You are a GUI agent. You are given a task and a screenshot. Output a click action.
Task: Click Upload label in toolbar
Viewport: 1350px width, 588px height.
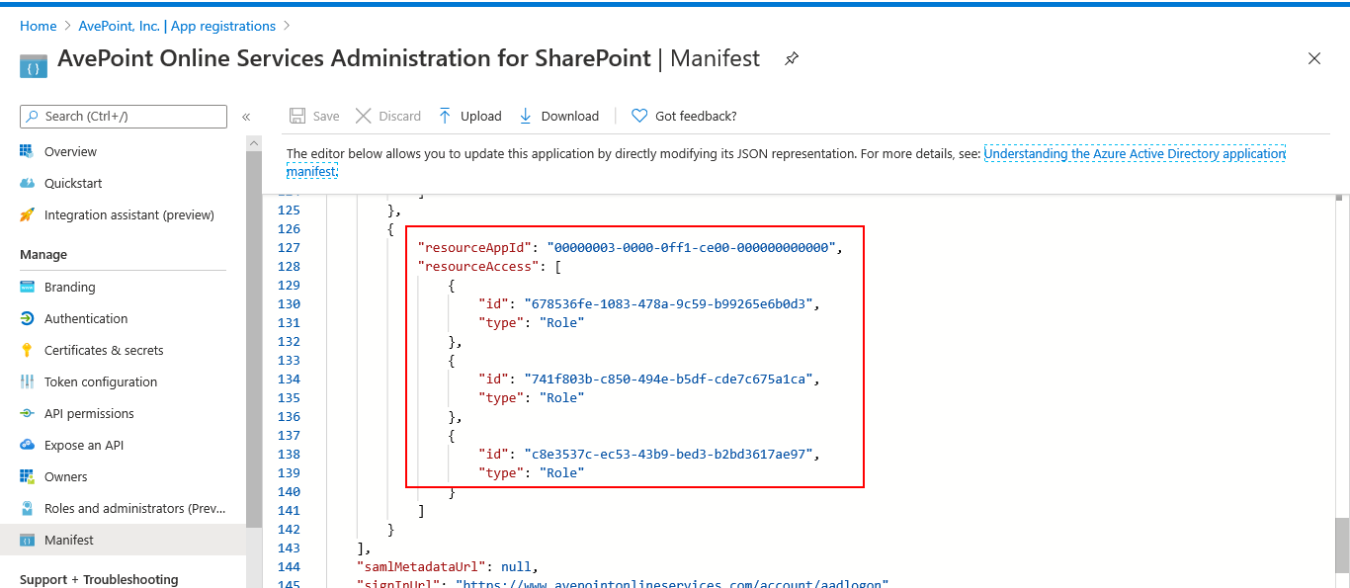coord(481,116)
